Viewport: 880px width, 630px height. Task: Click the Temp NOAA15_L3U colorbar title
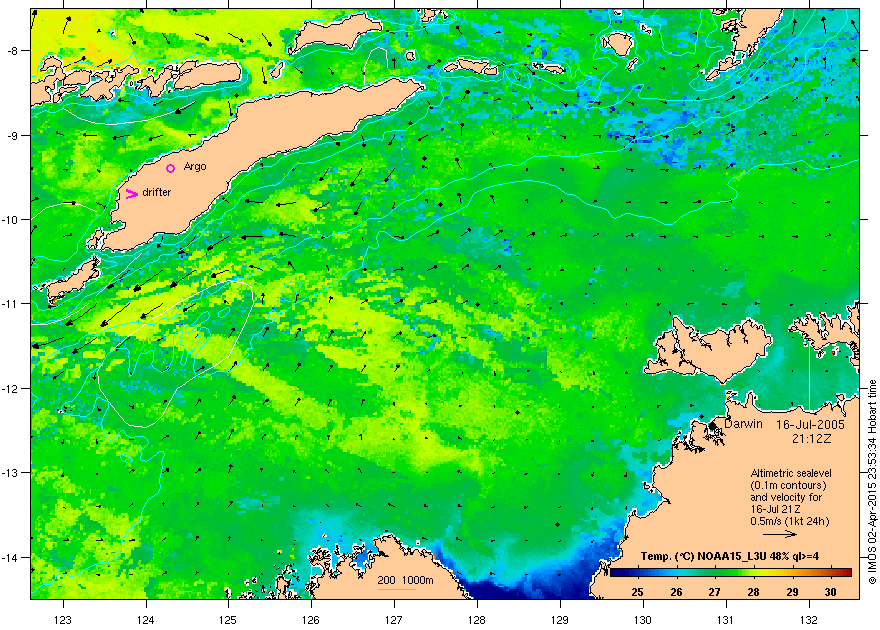click(730, 557)
